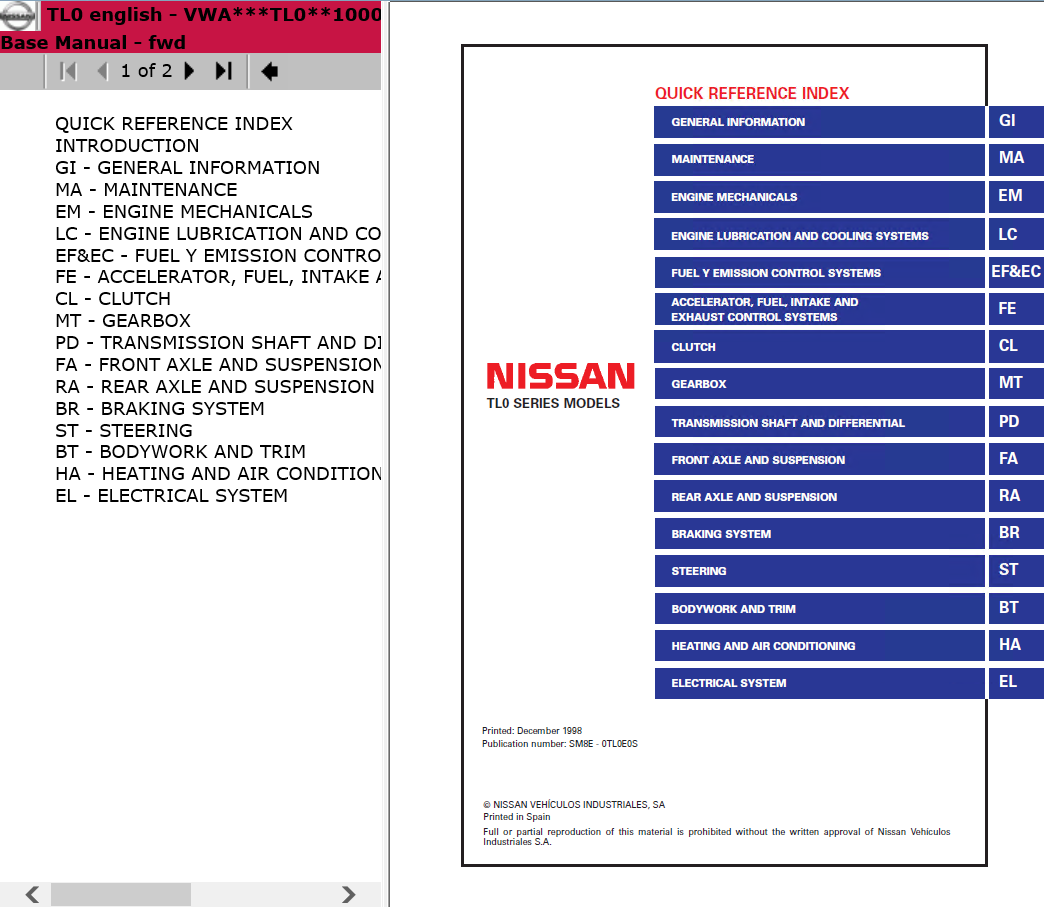Select the MT index tab
The width and height of the screenshot is (1044, 907).
click(1016, 384)
